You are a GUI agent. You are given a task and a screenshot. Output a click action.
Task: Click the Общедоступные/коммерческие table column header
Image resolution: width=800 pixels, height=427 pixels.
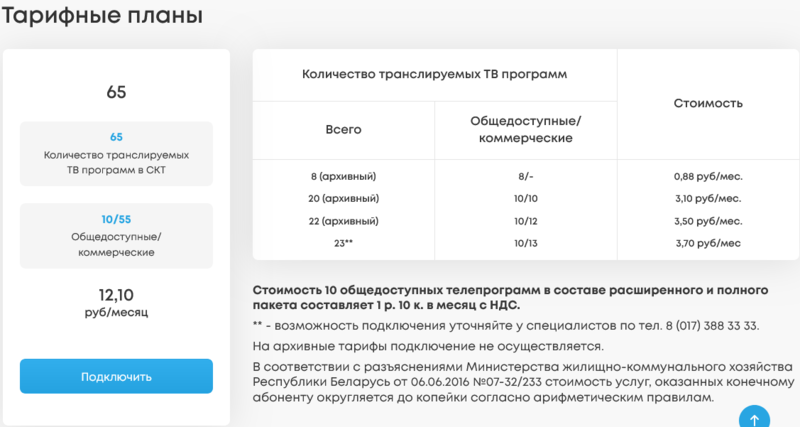525,130
